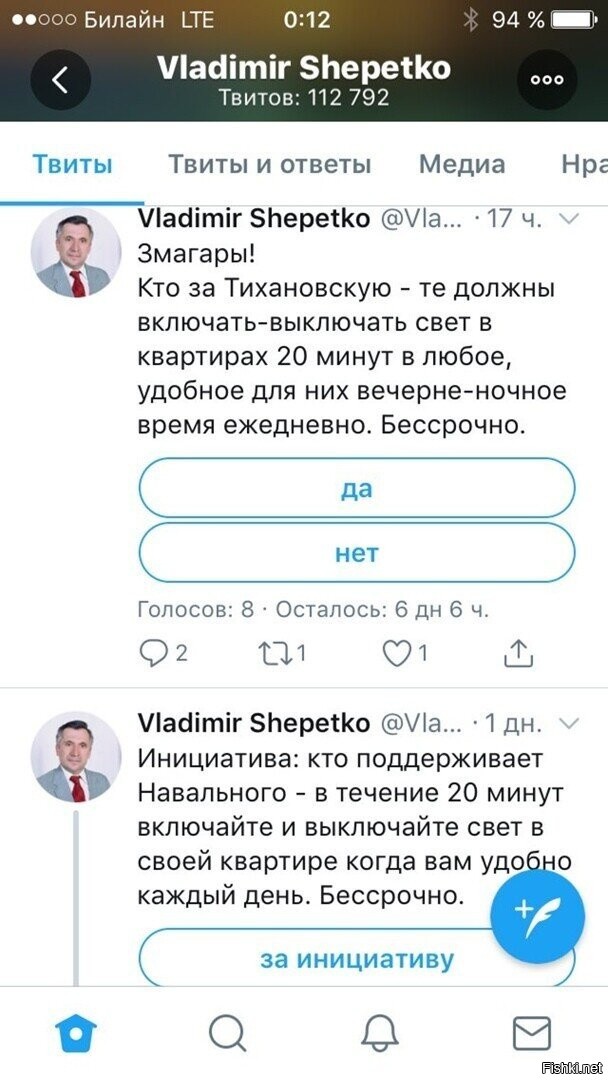Expand chevron menu on the 1 дн. tweet
The width and height of the screenshot is (608, 1080).
[x=568, y=723]
